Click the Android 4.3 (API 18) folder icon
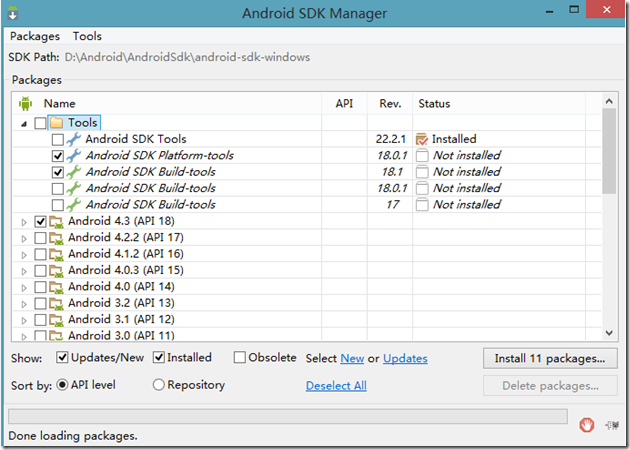The height and width of the screenshot is (450, 630). [56, 222]
